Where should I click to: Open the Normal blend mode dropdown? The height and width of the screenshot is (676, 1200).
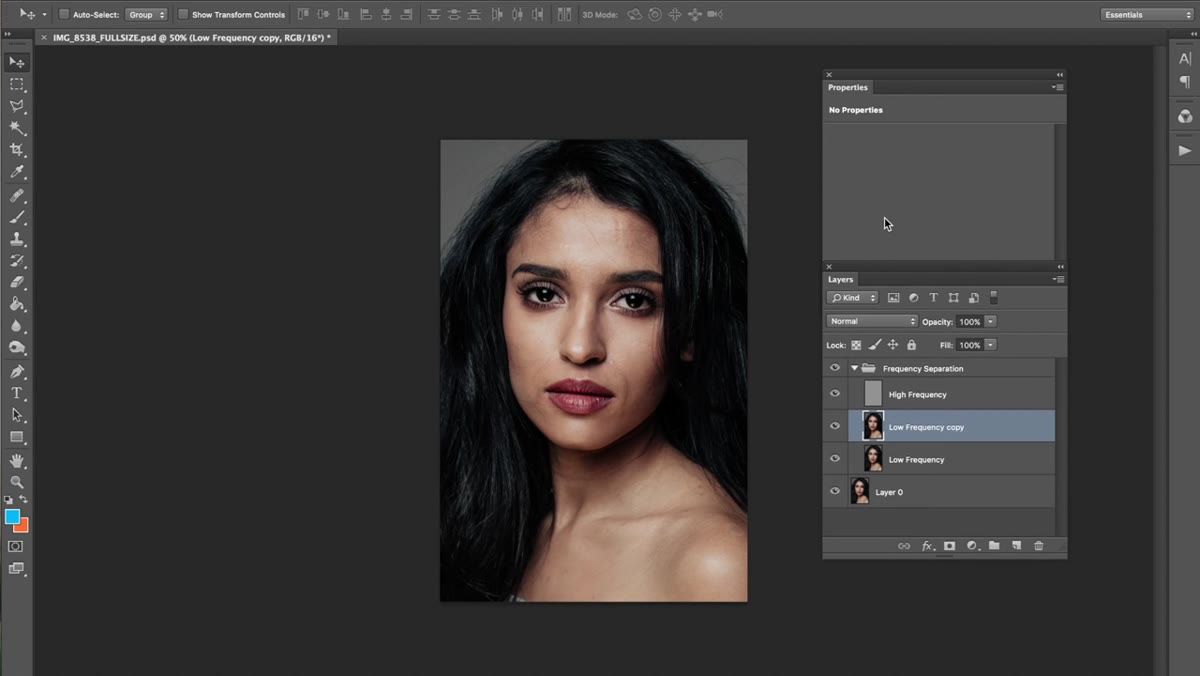(x=872, y=321)
